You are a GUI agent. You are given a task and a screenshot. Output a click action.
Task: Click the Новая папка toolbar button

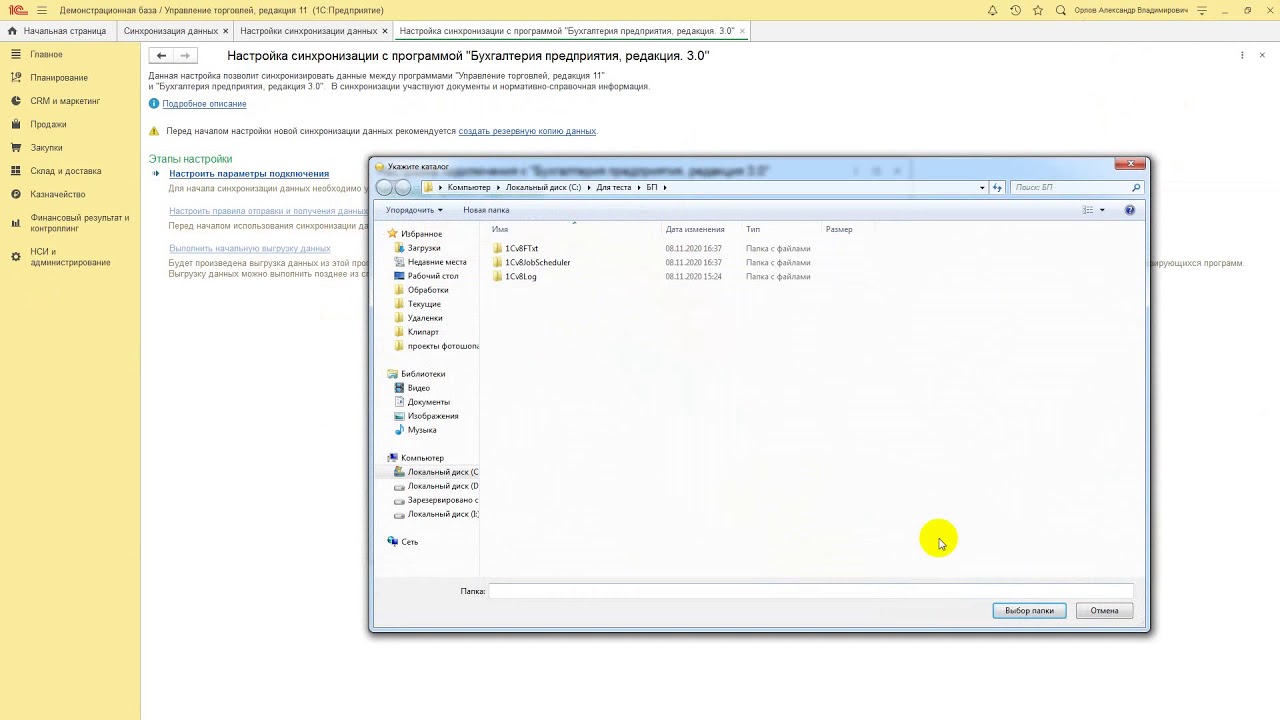(486, 210)
